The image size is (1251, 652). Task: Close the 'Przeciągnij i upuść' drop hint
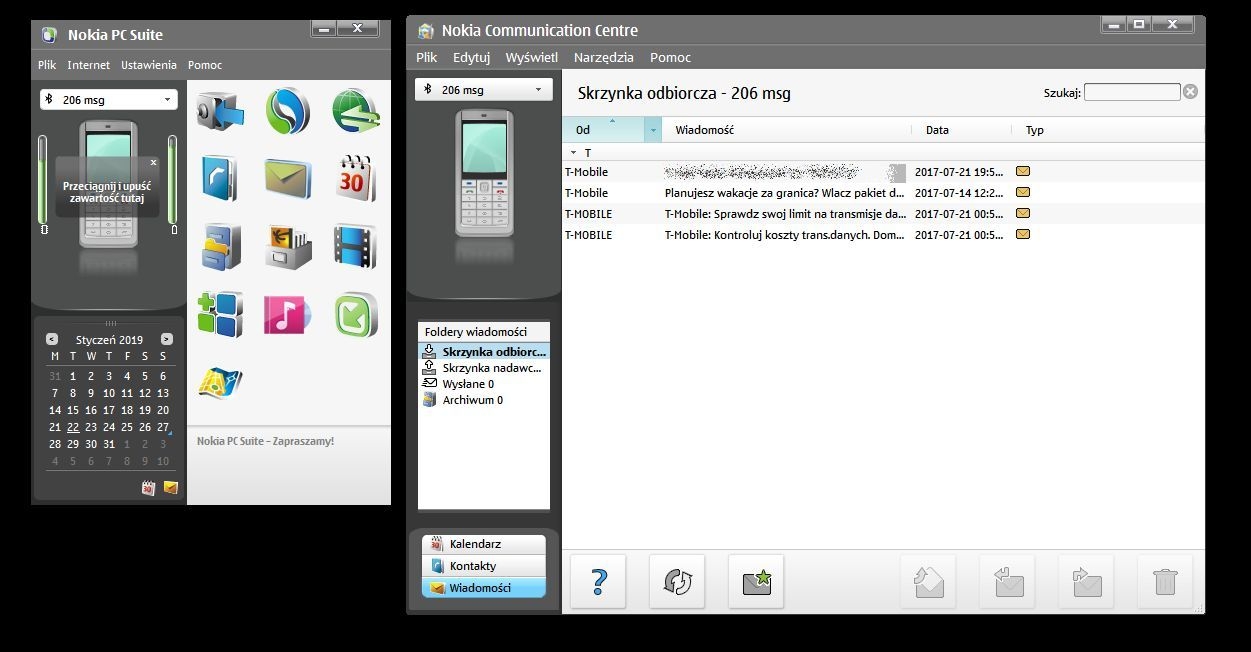click(153, 162)
